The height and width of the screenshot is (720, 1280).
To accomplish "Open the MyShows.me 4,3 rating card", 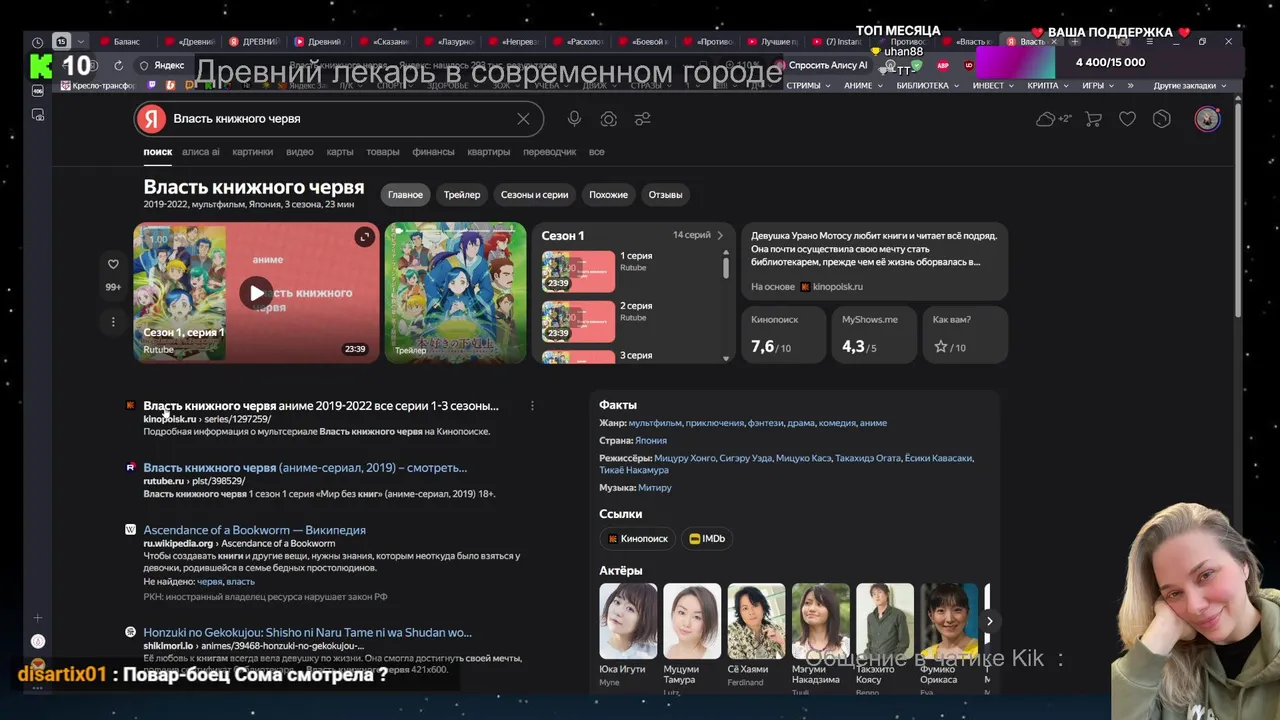I will [873, 334].
